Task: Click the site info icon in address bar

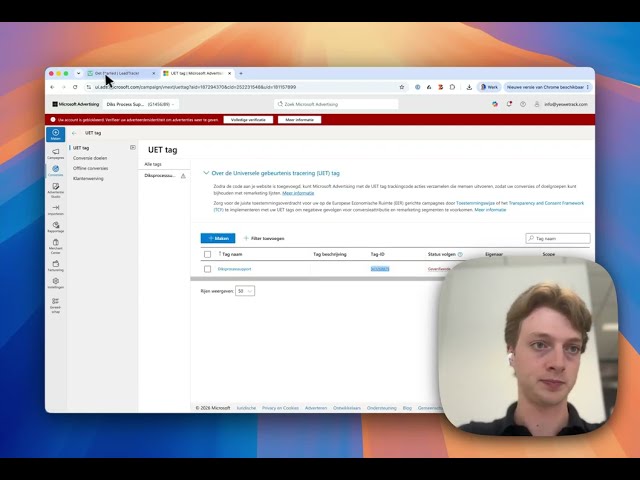Action: [x=89, y=87]
